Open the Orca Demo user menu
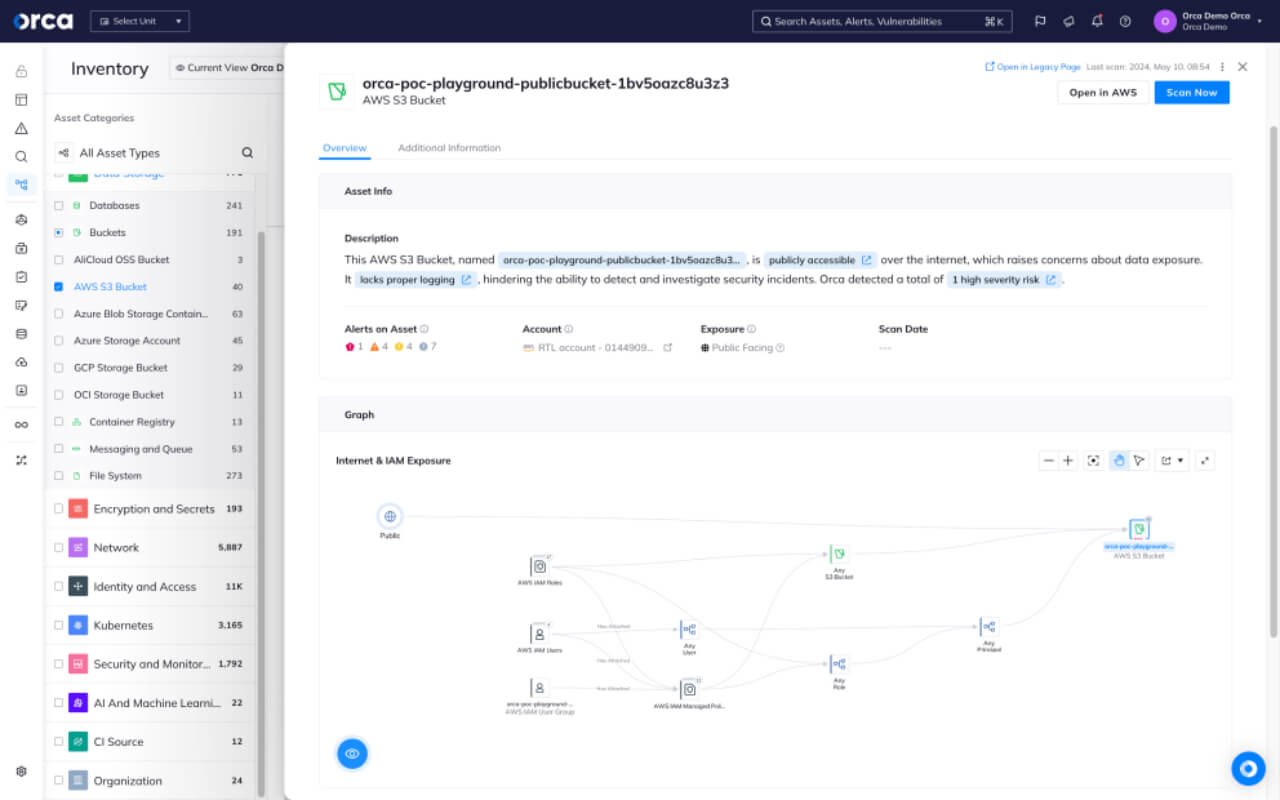This screenshot has width=1280, height=800. pyautogui.click(x=1208, y=21)
